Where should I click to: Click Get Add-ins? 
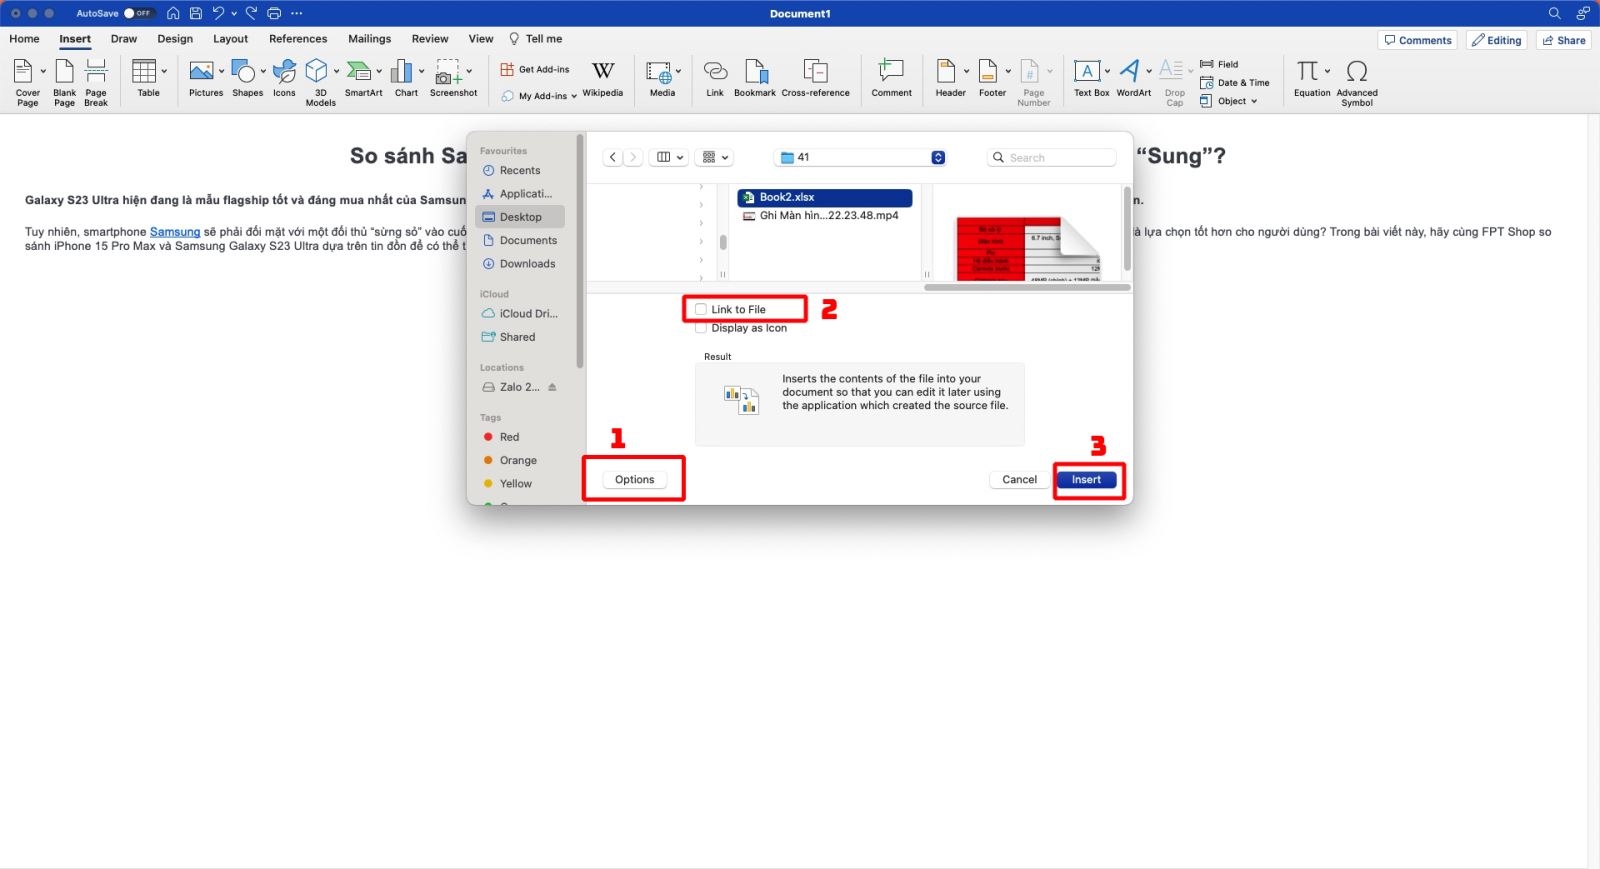535,69
